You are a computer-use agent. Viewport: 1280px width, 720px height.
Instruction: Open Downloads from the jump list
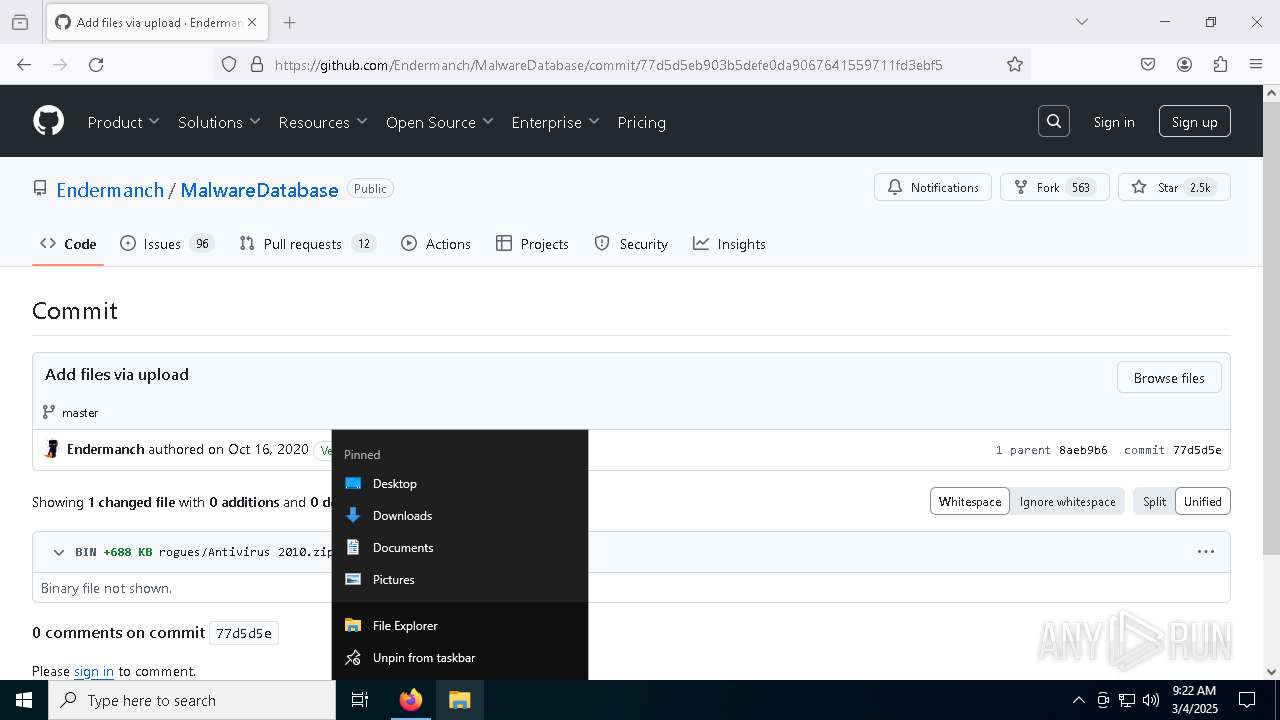click(460, 515)
